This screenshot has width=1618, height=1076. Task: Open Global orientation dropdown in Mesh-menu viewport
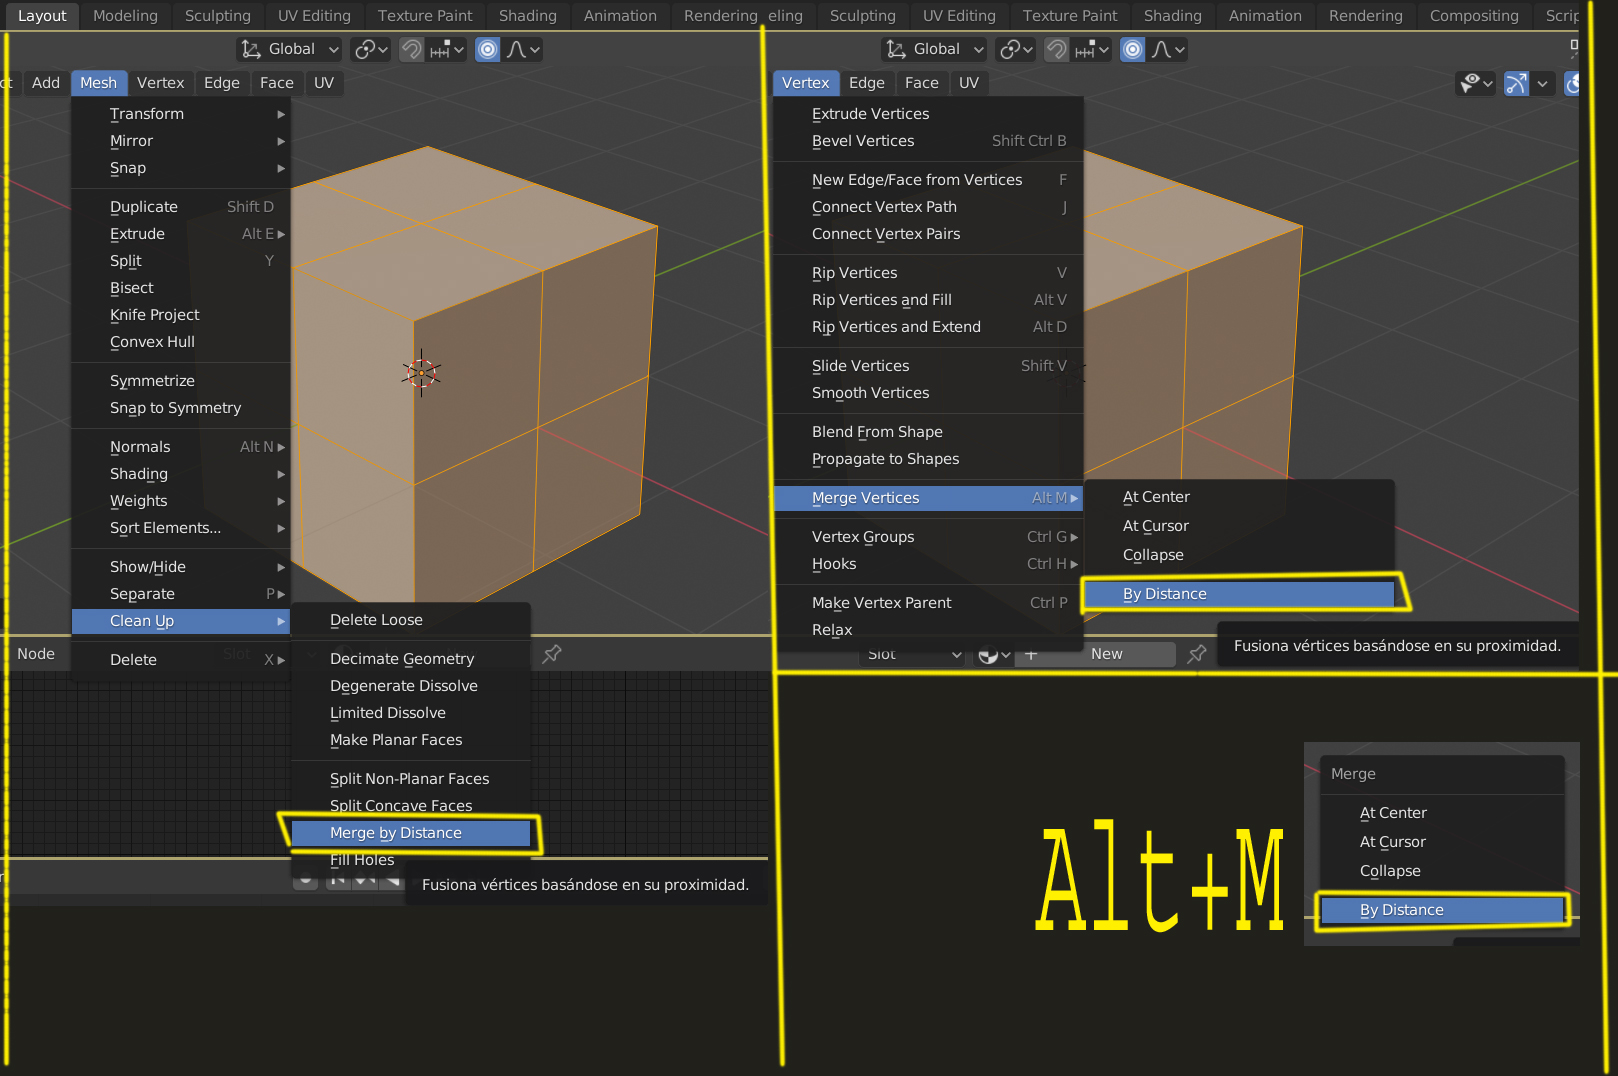tap(289, 49)
